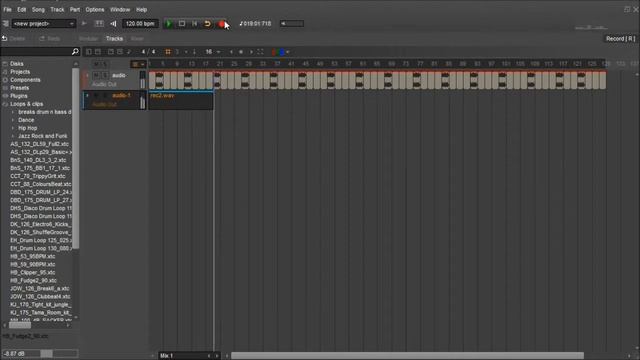Open the Help menu
640x360 pixels.
[142, 9]
